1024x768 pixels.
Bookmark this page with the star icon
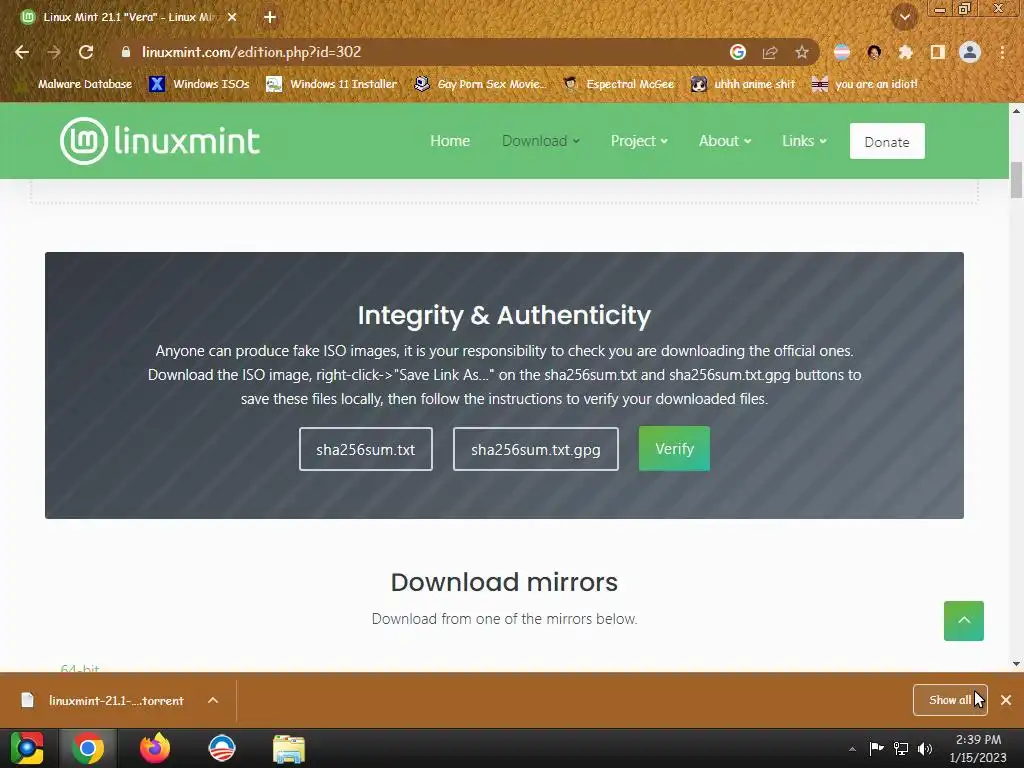click(x=802, y=52)
